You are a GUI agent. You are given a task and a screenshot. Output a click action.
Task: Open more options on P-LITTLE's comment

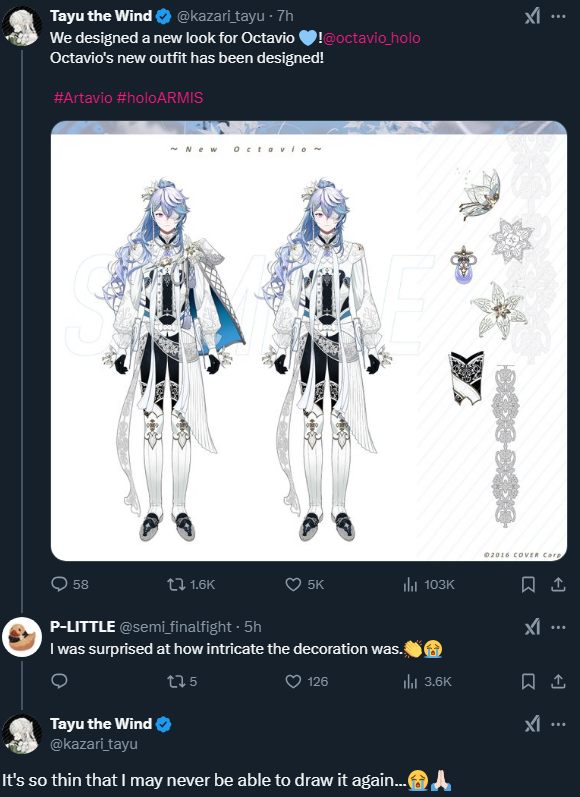558,627
